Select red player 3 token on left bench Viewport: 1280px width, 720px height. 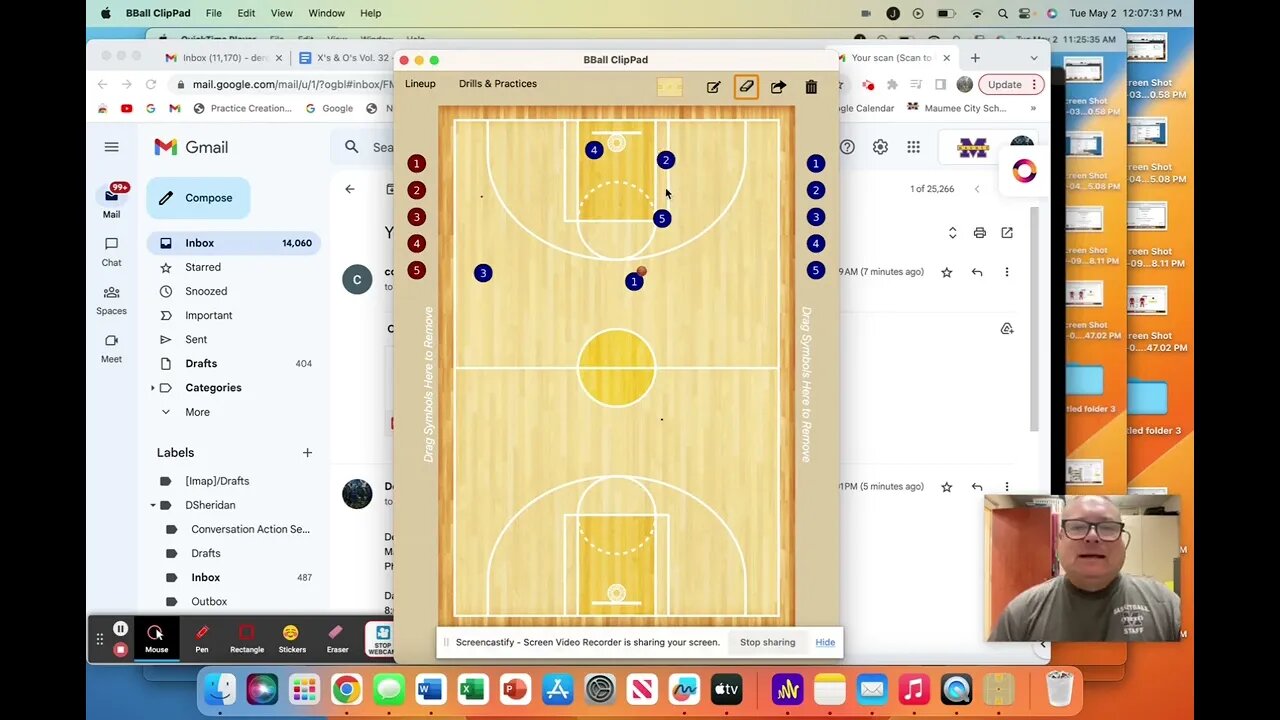(417, 217)
